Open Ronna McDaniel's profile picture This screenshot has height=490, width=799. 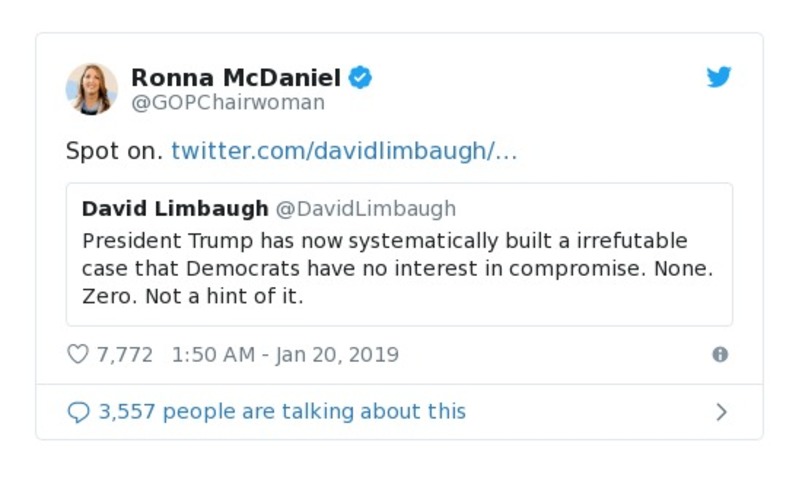pos(92,88)
